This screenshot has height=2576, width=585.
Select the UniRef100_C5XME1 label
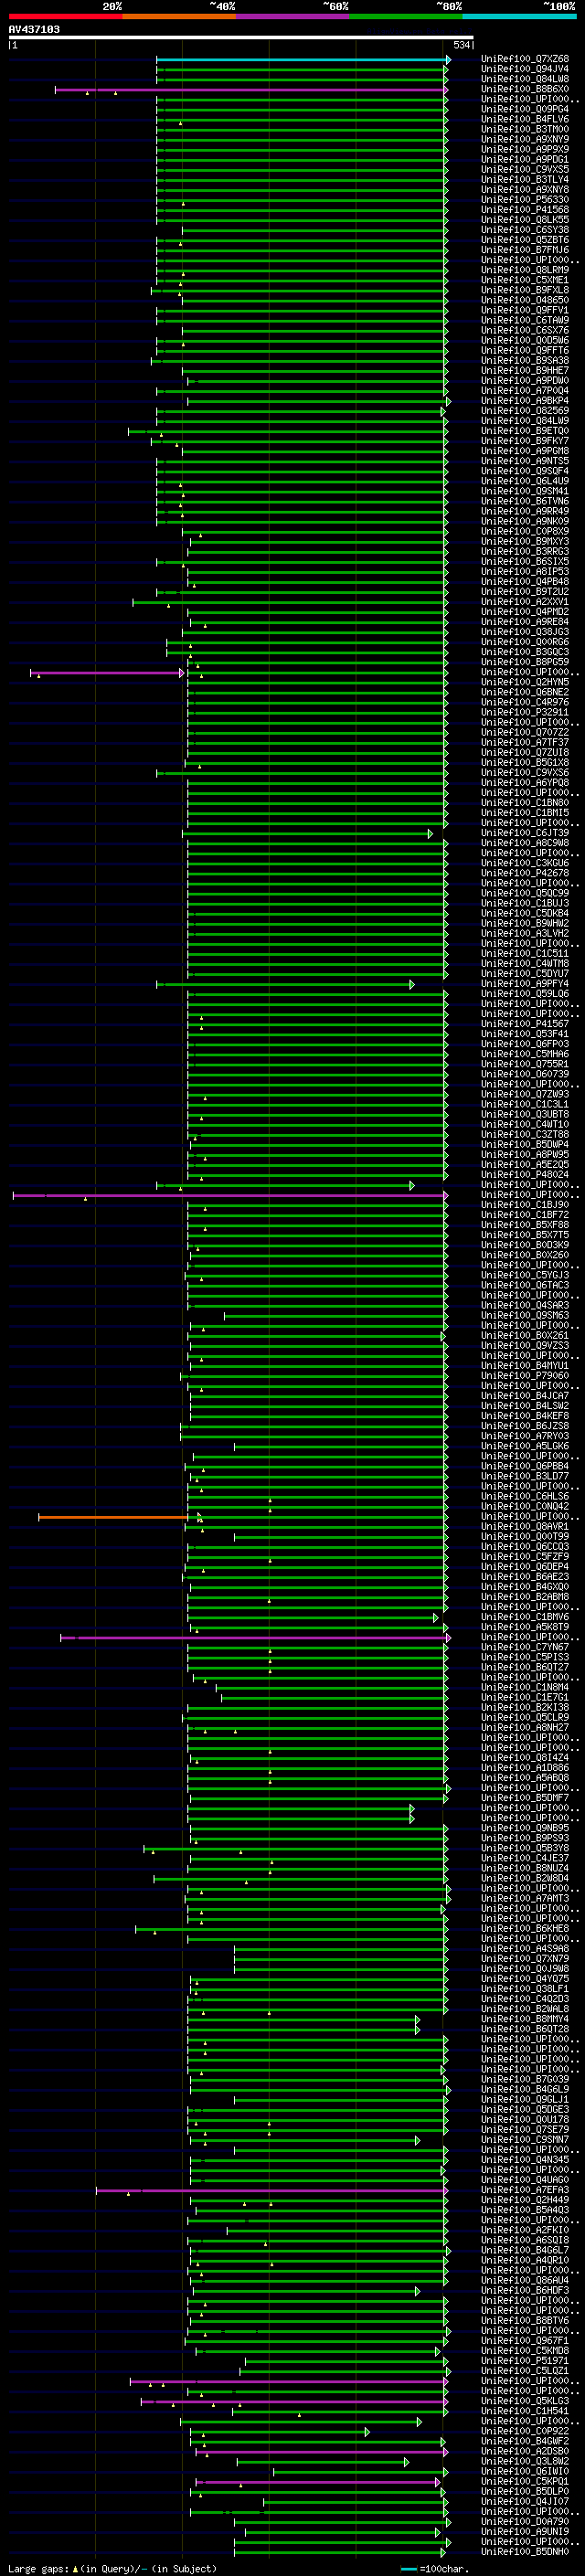point(525,280)
